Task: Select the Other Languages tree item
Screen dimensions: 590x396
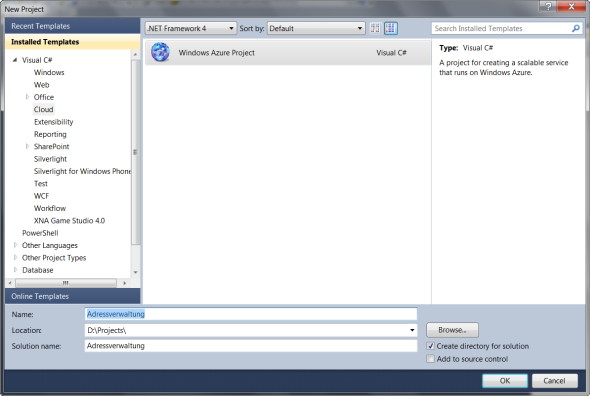Action: 50,245
